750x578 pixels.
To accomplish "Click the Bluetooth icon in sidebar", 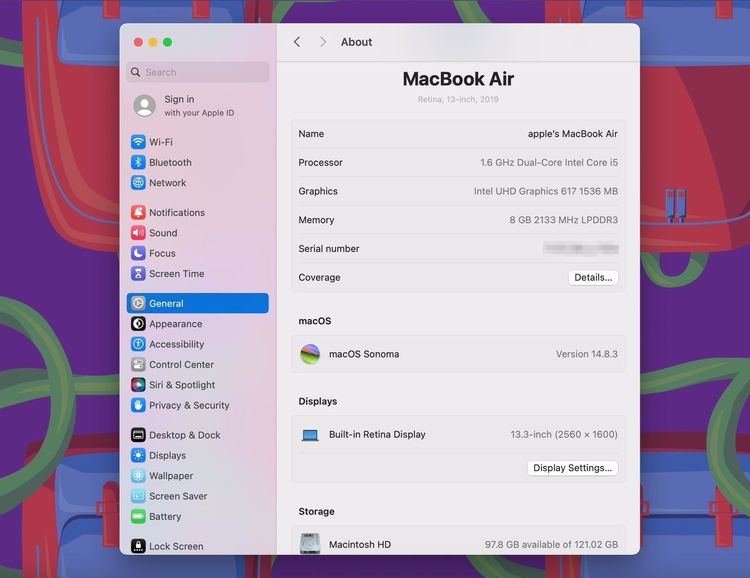I will click(x=138, y=162).
